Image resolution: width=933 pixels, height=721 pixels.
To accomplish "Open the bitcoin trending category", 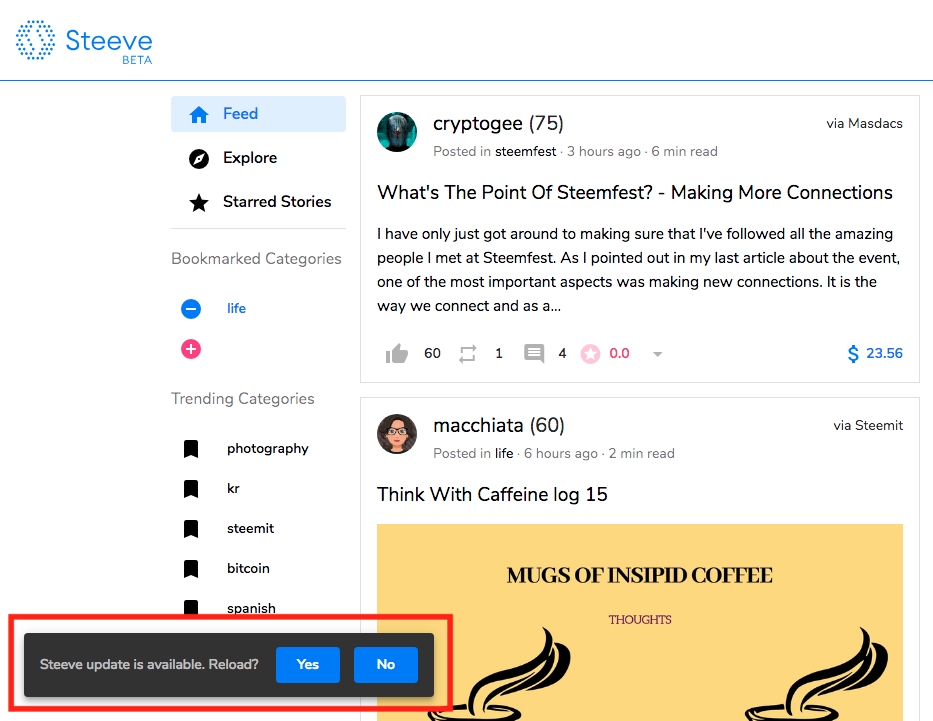I will click(x=248, y=568).
